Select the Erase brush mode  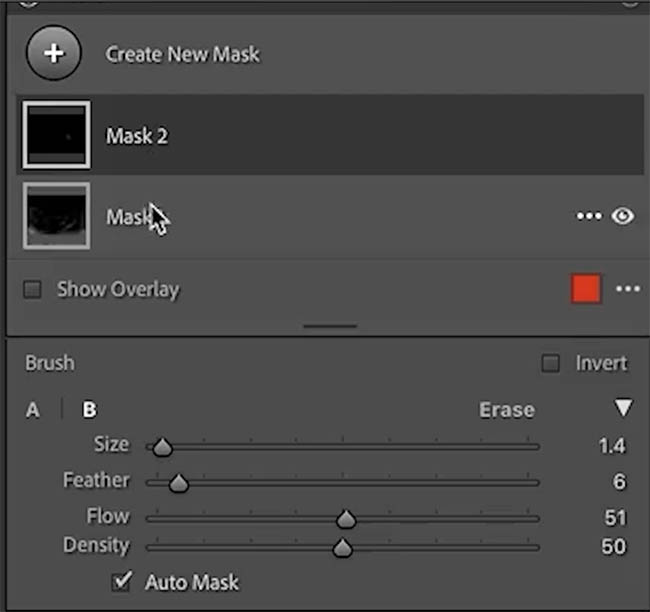coord(507,410)
